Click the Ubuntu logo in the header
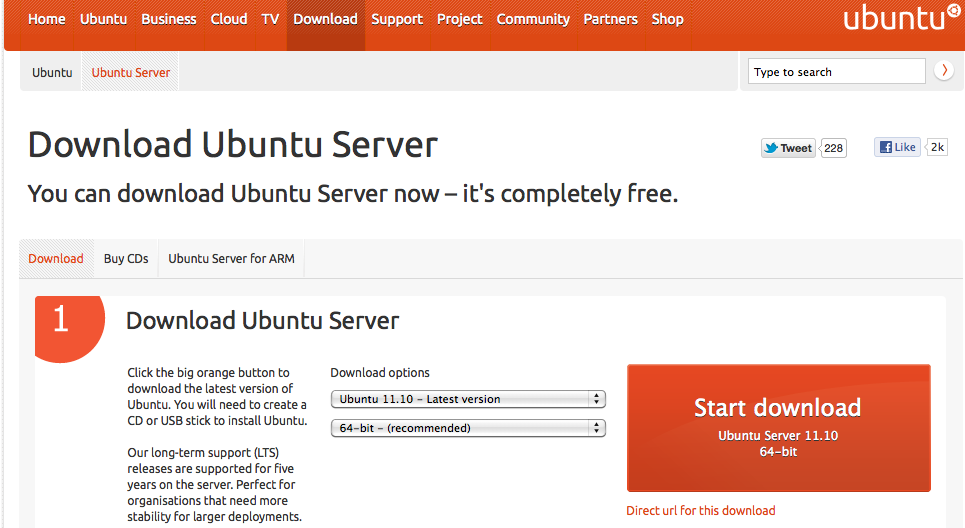This screenshot has width=965, height=528. pyautogui.click(x=901, y=18)
